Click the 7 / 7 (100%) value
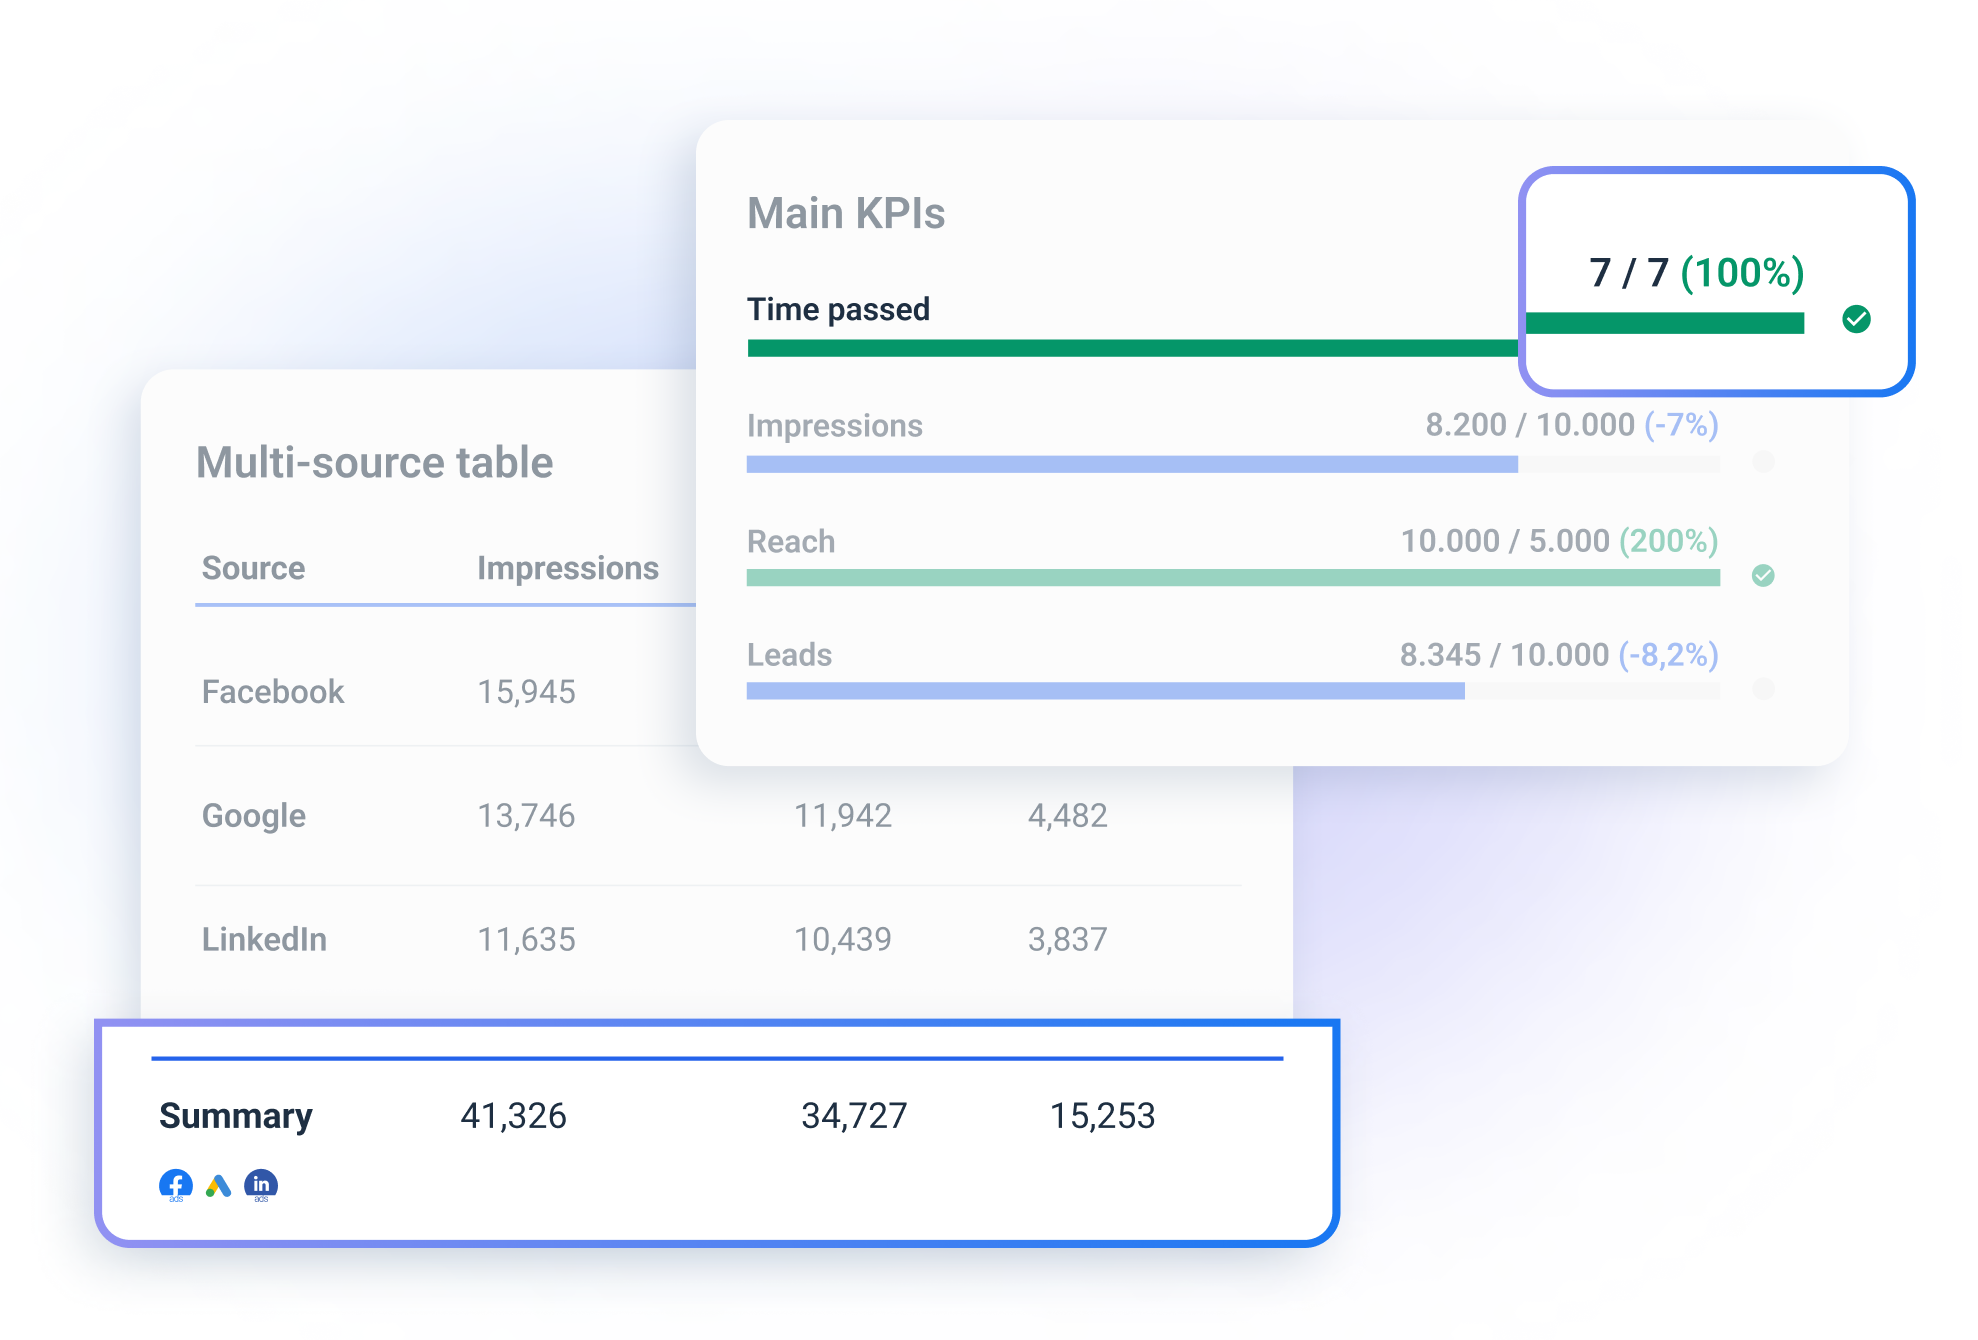Screen dimensions: 1978x1340 1696,273
